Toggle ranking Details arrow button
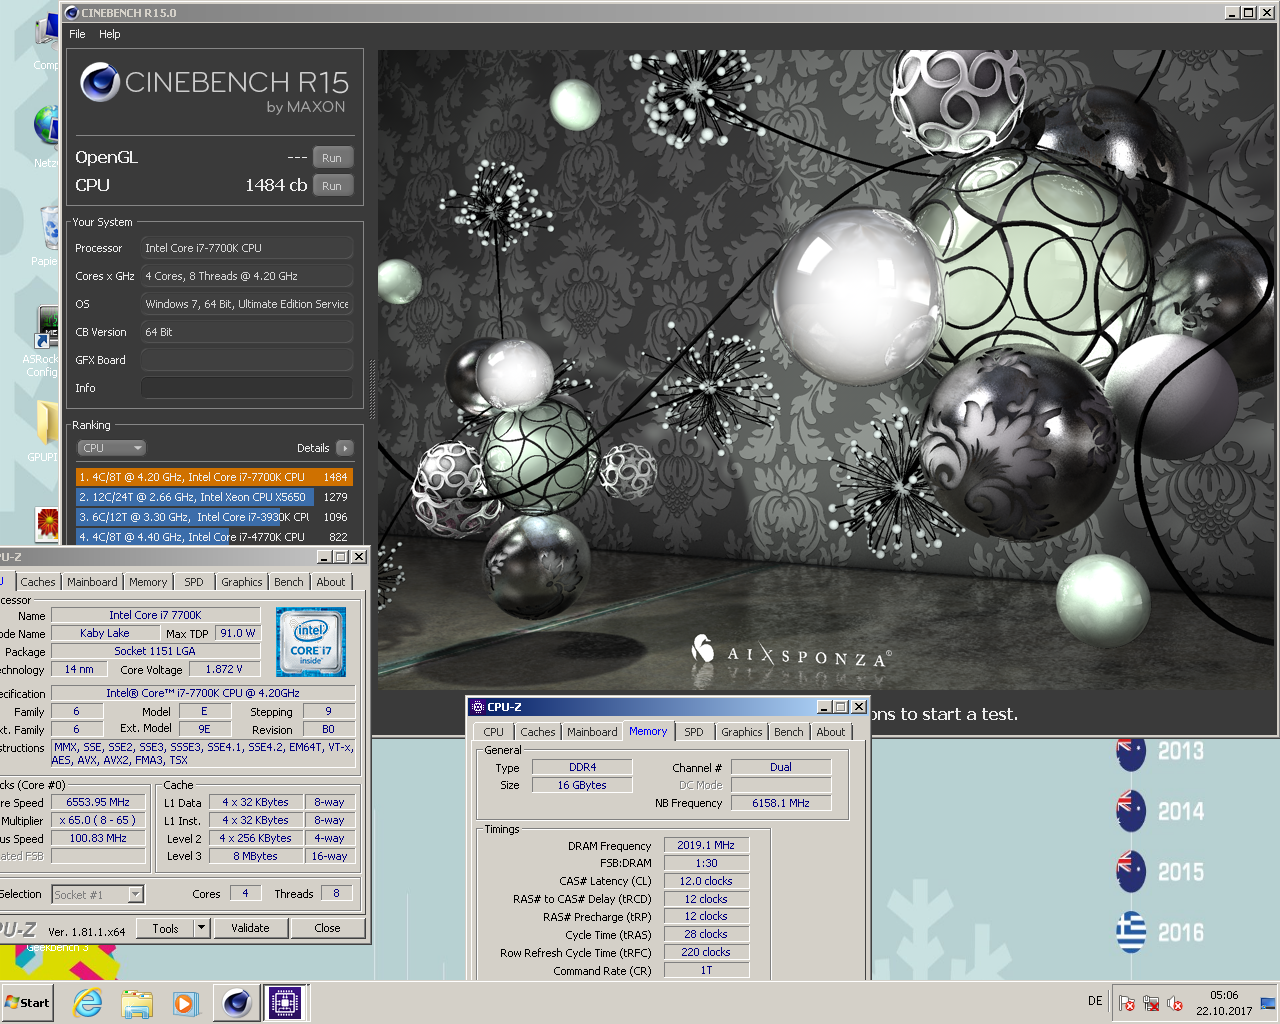 (345, 448)
